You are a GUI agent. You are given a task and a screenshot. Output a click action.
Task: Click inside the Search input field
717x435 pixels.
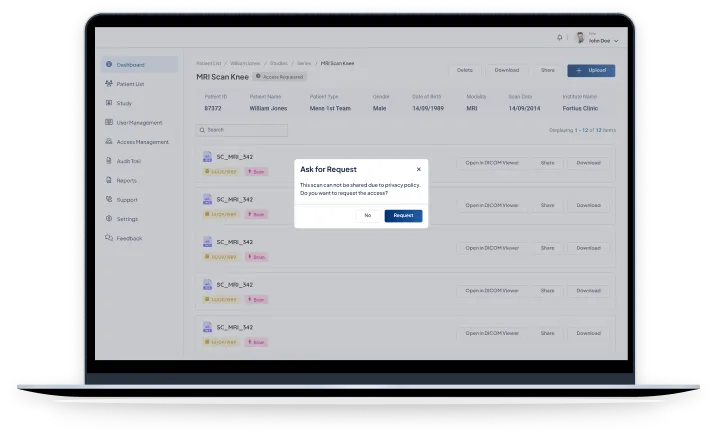pyautogui.click(x=241, y=130)
